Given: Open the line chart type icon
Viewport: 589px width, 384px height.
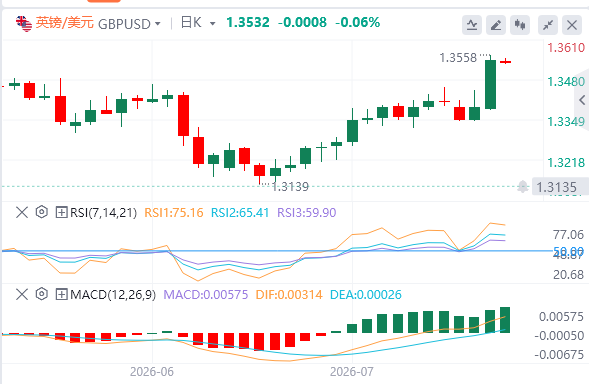Looking at the screenshot, I should pos(472,25).
